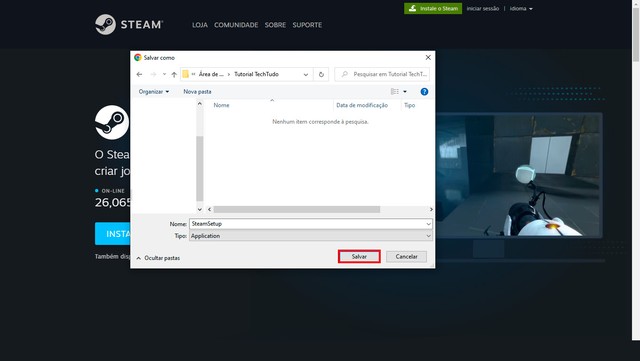Open the view options dropdown arrow
Viewport: 640px width, 361px height.
pyautogui.click(x=405, y=91)
